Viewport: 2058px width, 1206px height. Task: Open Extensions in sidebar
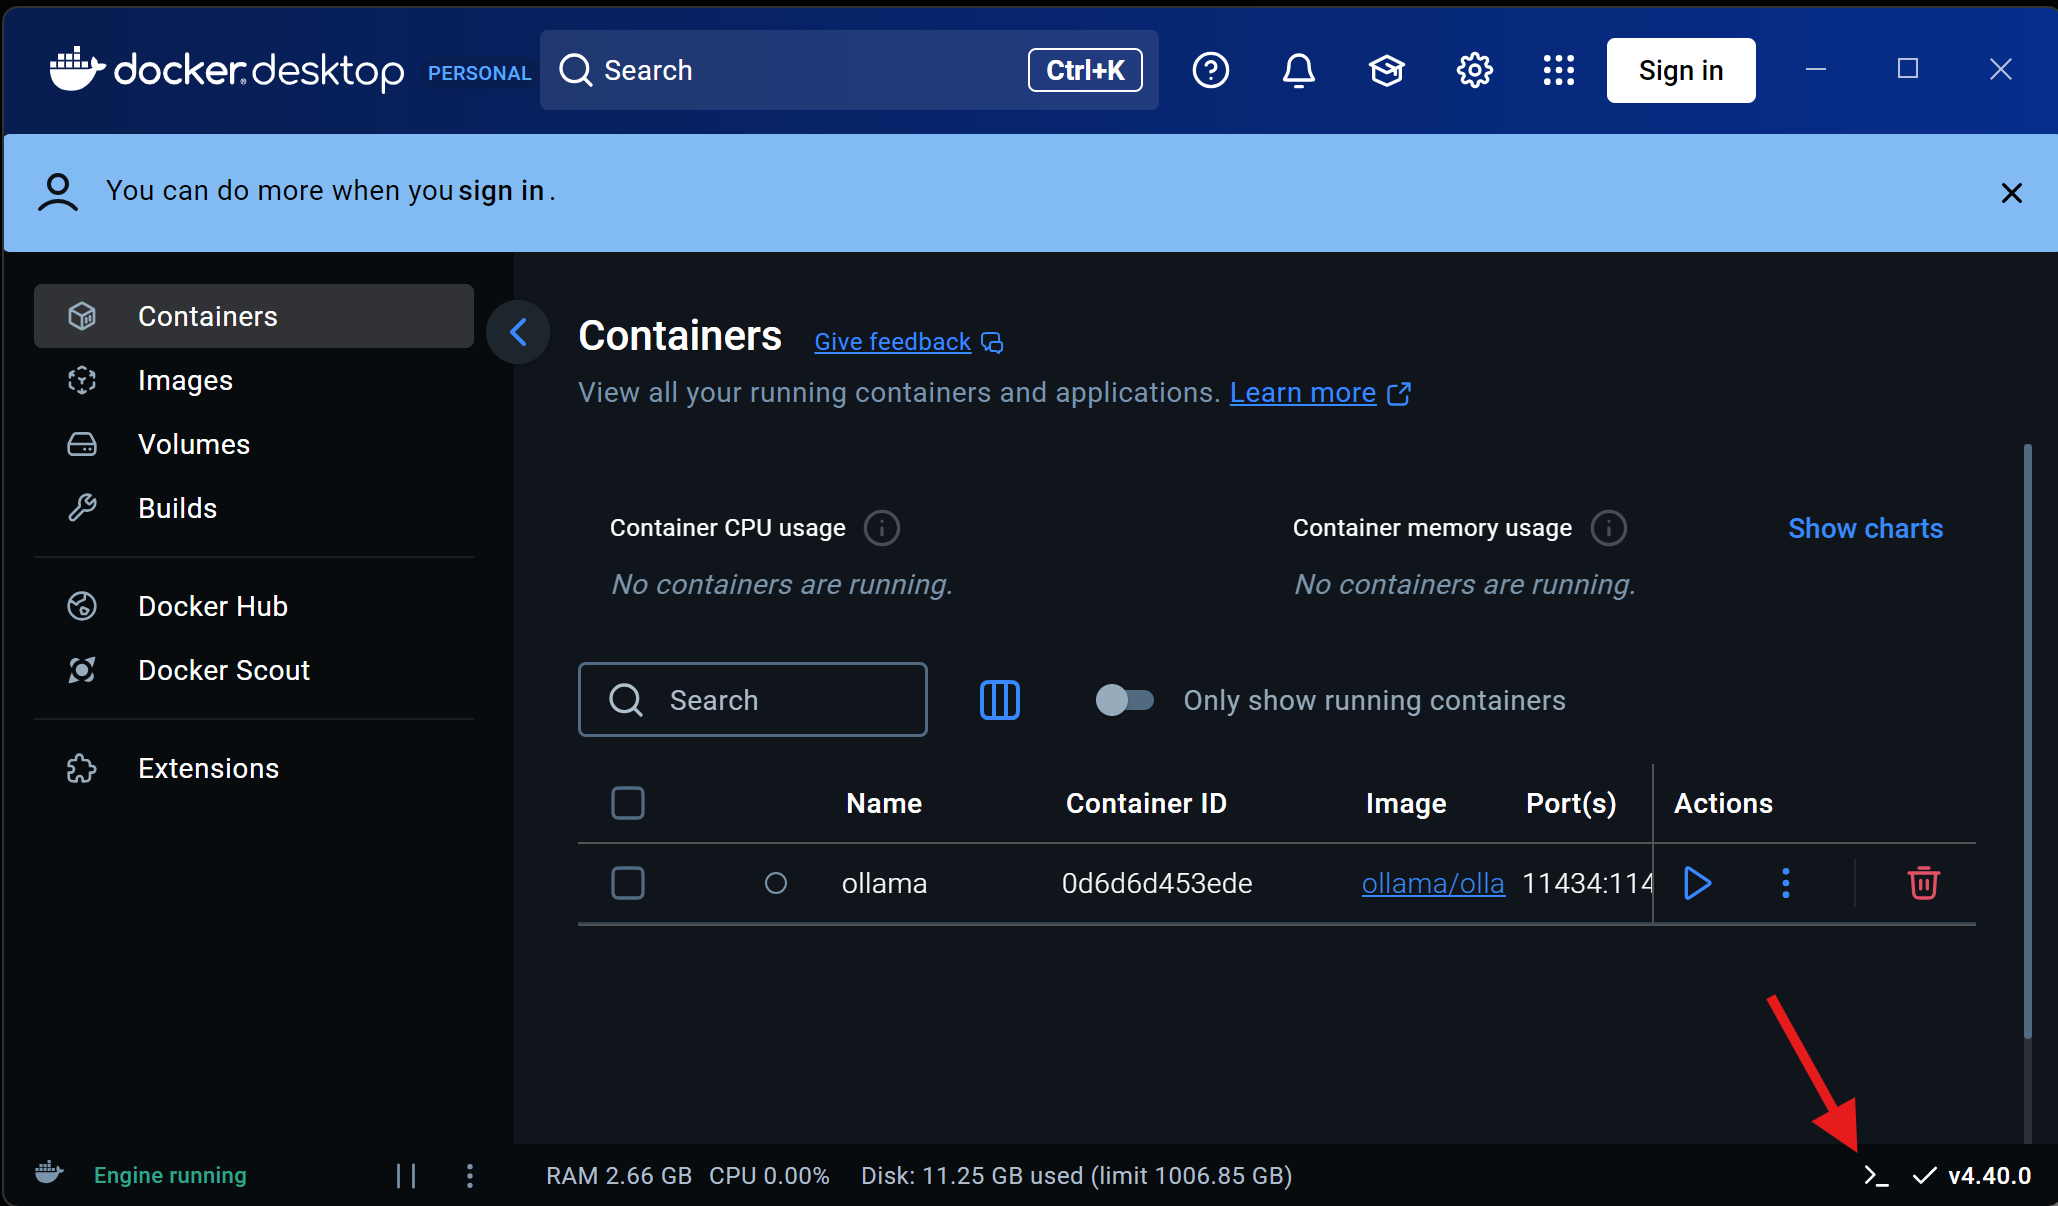pos(254,768)
